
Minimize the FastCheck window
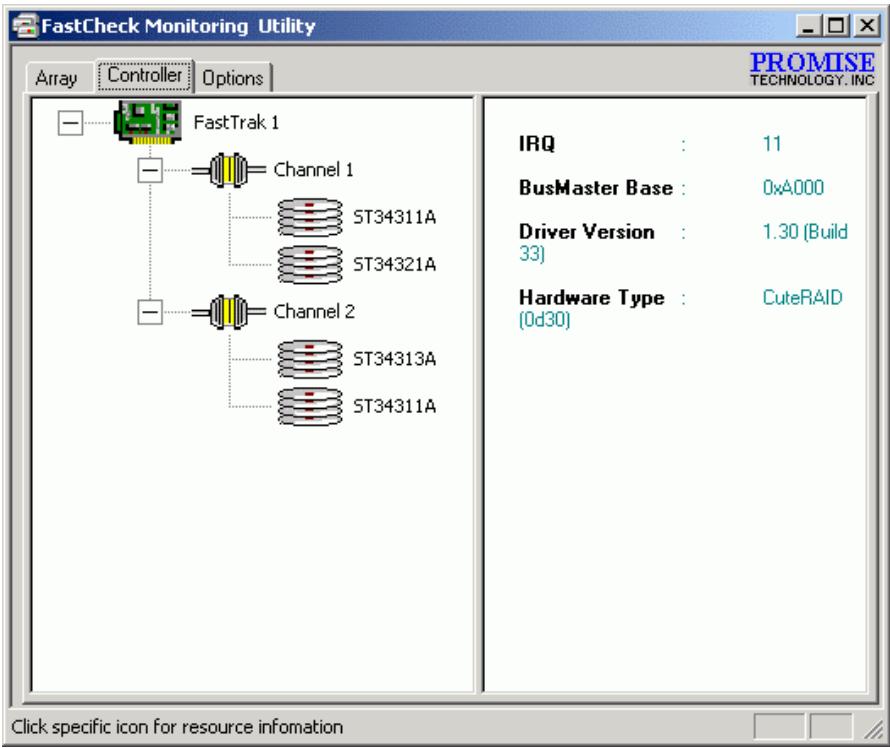pyautogui.click(x=809, y=26)
